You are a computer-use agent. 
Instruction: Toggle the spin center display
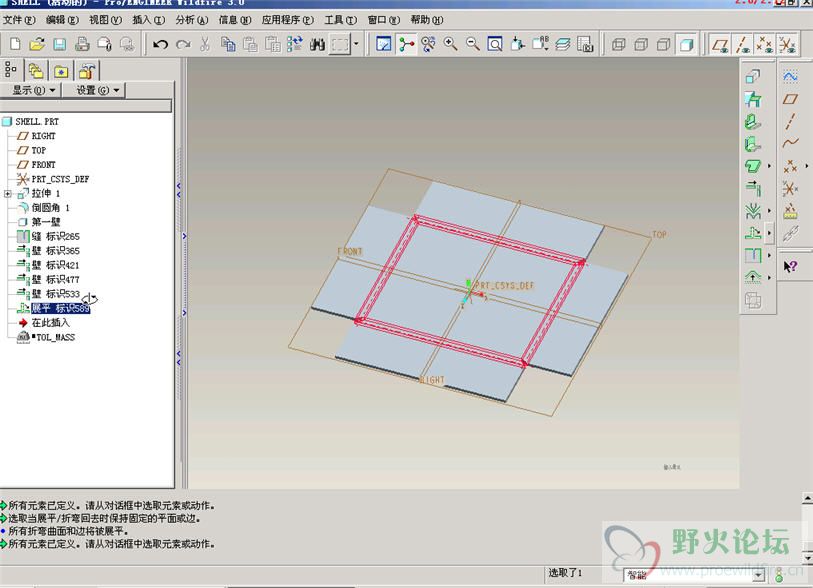(406, 45)
